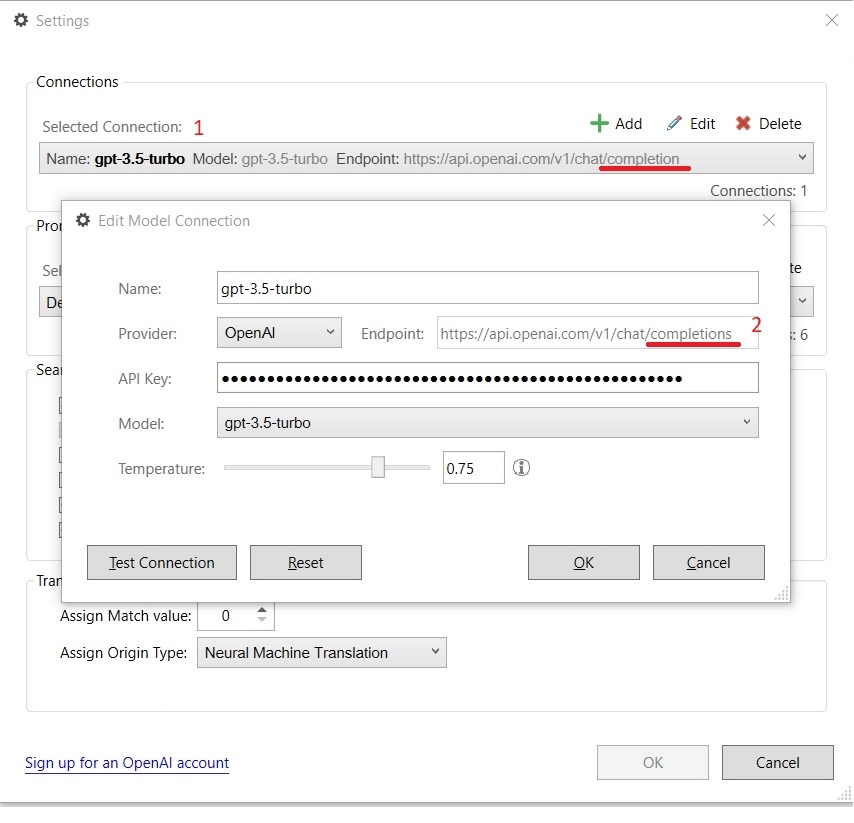Open the Sign up for an OpenAI account link
This screenshot has height=823, width=854.
126,762
